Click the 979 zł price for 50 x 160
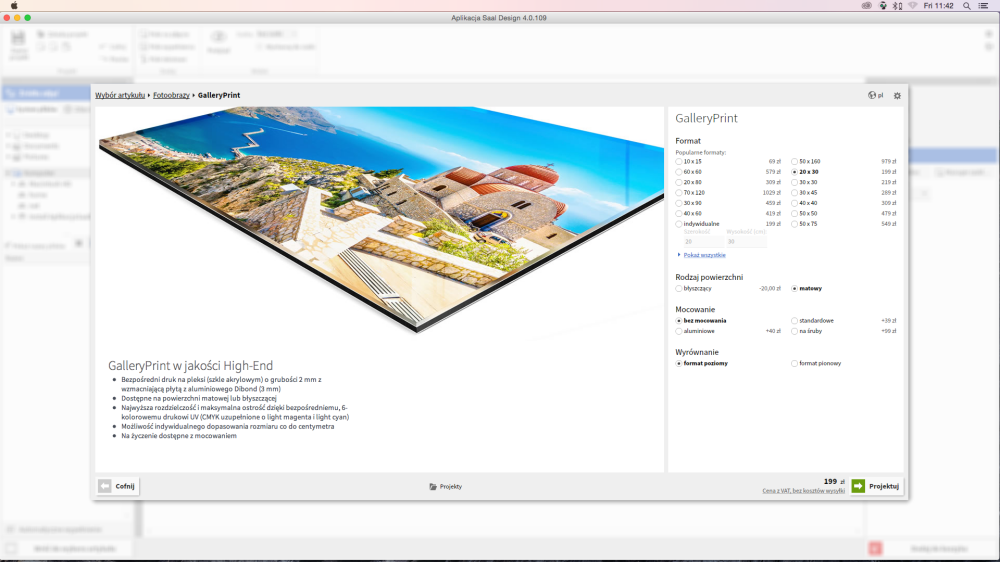1000x562 pixels. click(888, 161)
